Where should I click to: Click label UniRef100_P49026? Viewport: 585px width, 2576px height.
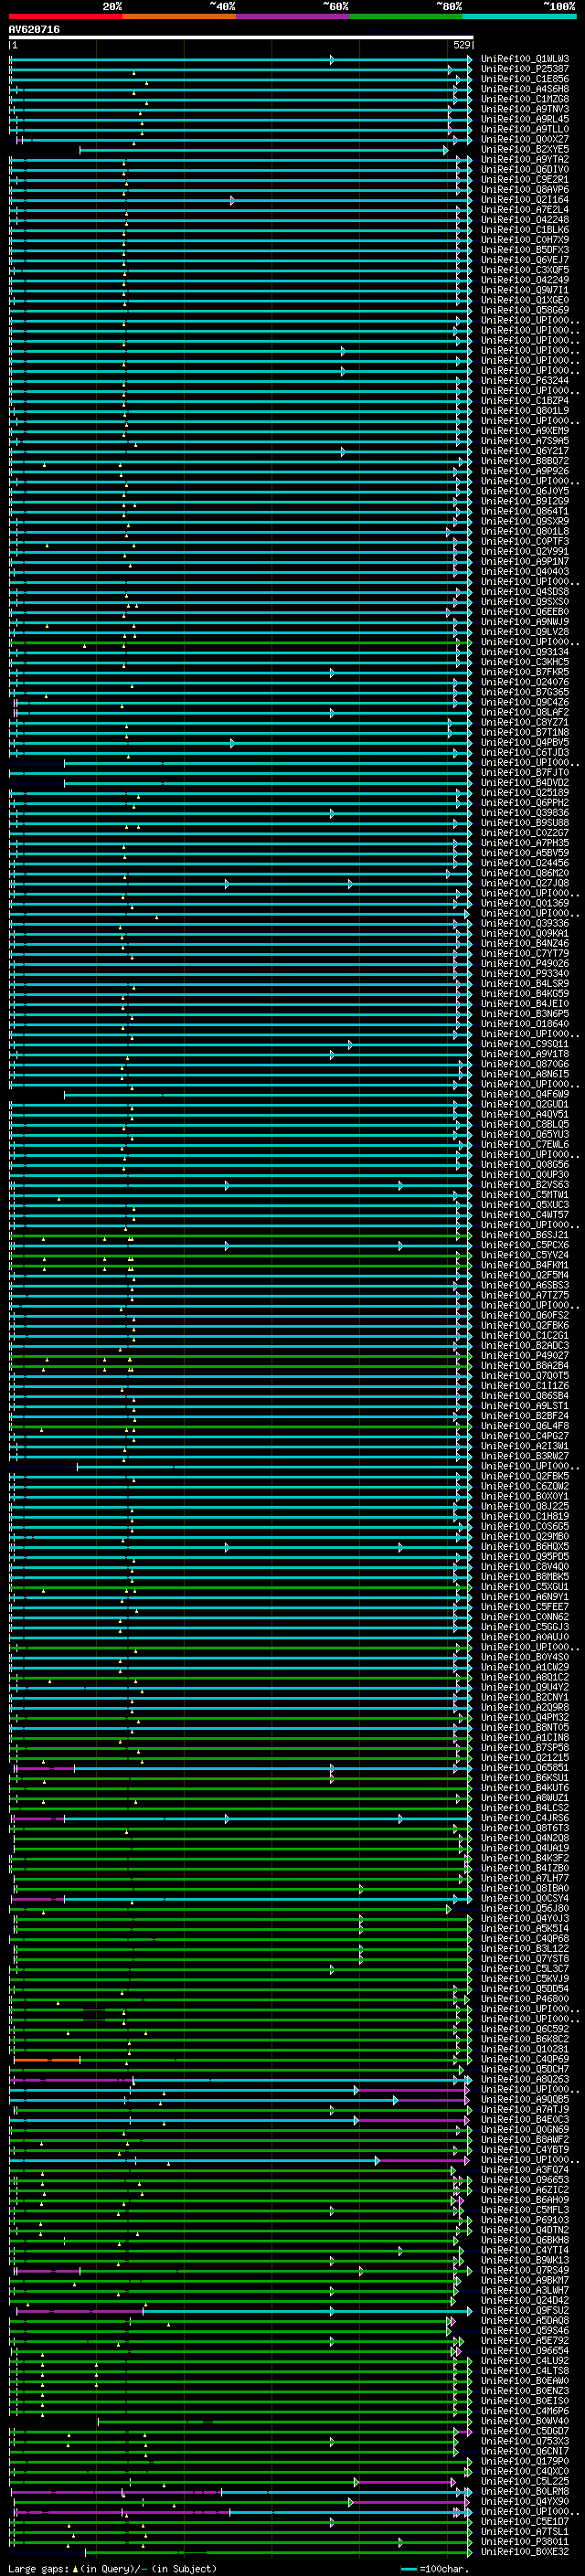525,964
